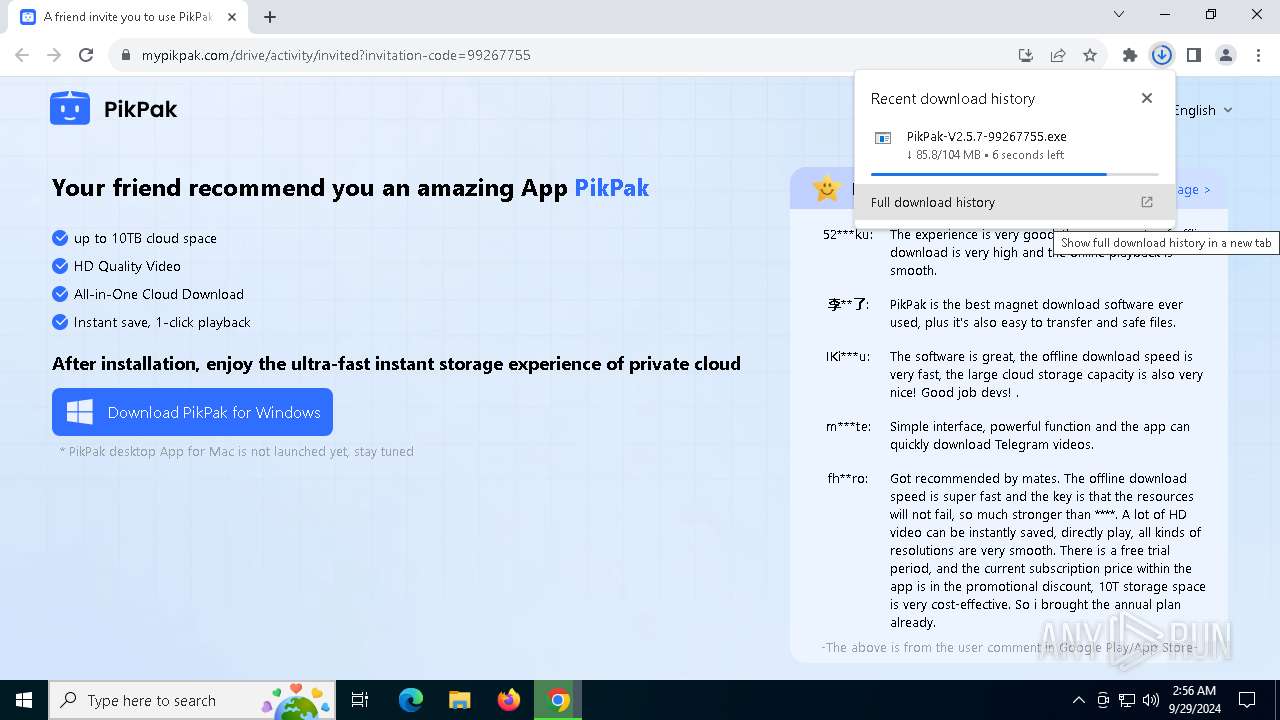Open the clock showing 2:56 AM
This screenshot has height=720, width=1280.
1193,699
